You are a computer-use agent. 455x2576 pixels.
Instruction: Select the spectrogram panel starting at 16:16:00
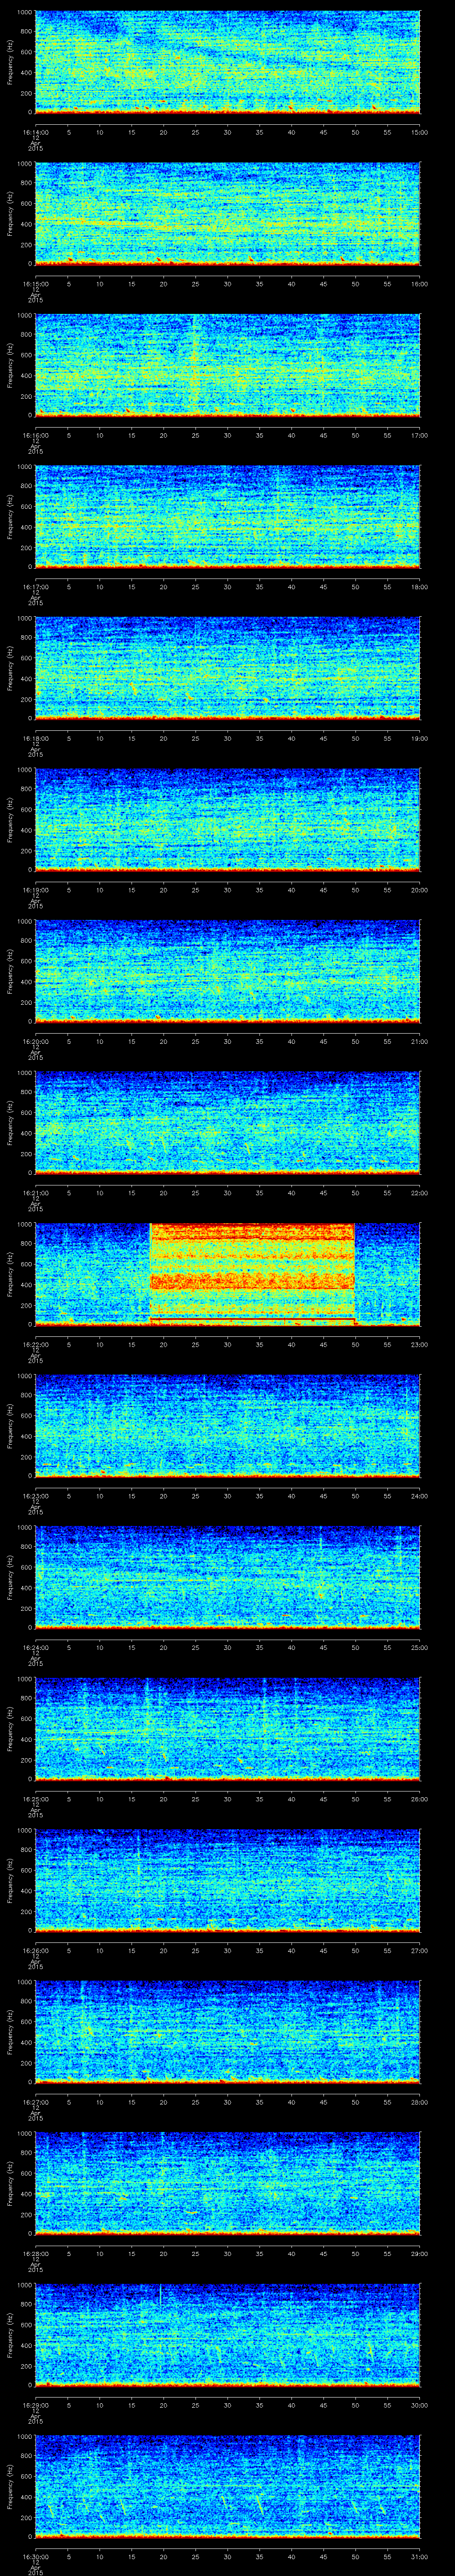pyautogui.click(x=227, y=365)
